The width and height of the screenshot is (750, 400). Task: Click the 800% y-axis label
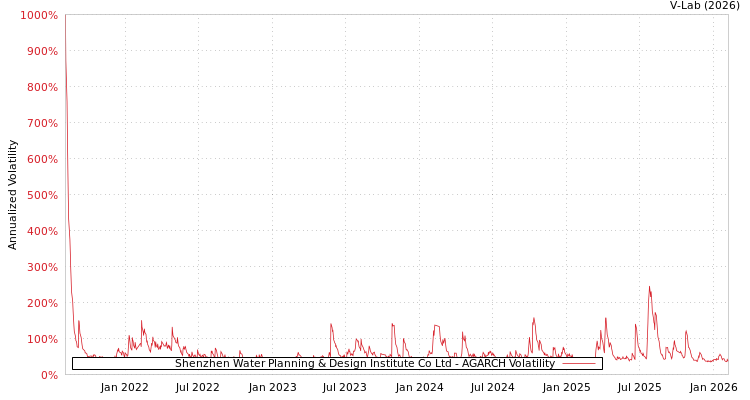[x=42, y=87]
